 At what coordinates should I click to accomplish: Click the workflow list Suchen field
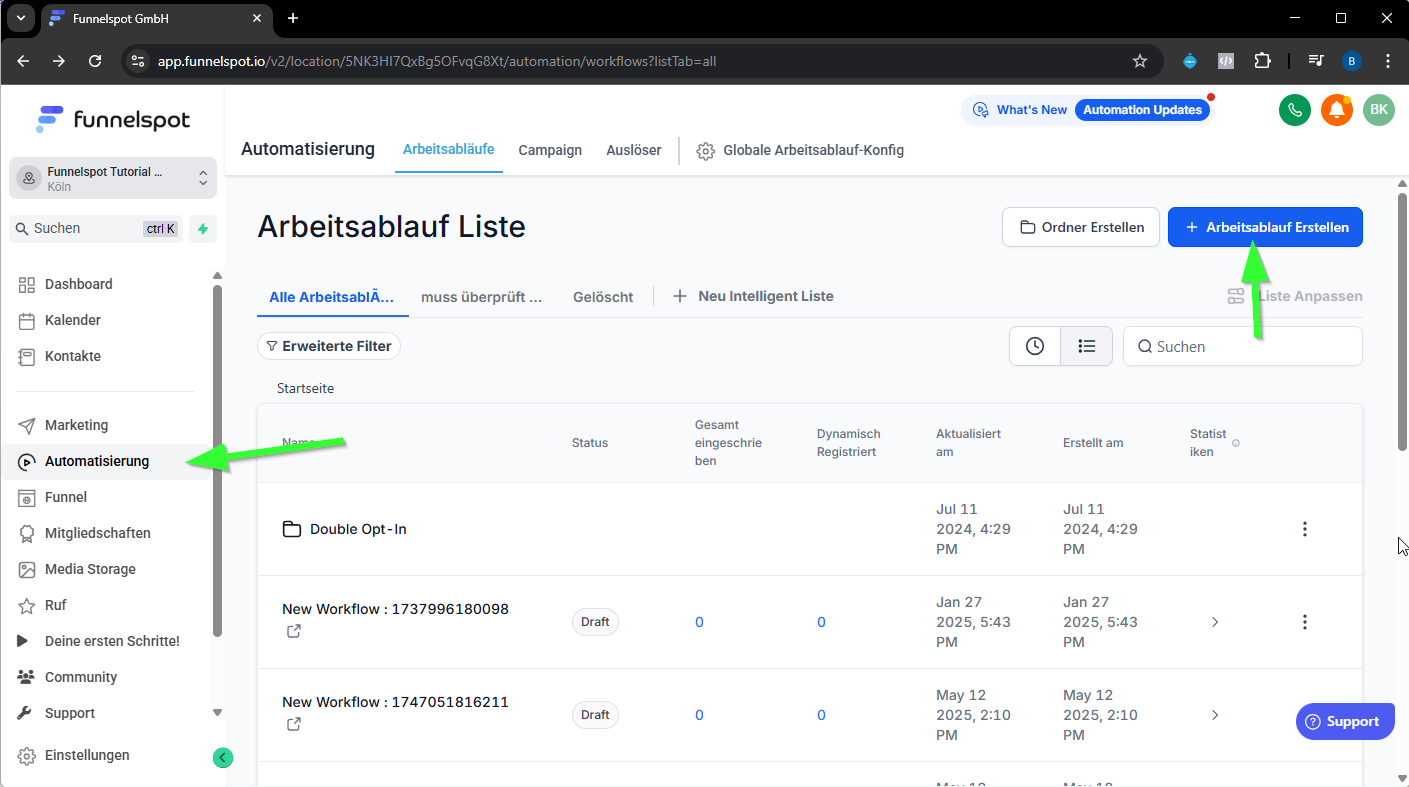coord(1243,346)
